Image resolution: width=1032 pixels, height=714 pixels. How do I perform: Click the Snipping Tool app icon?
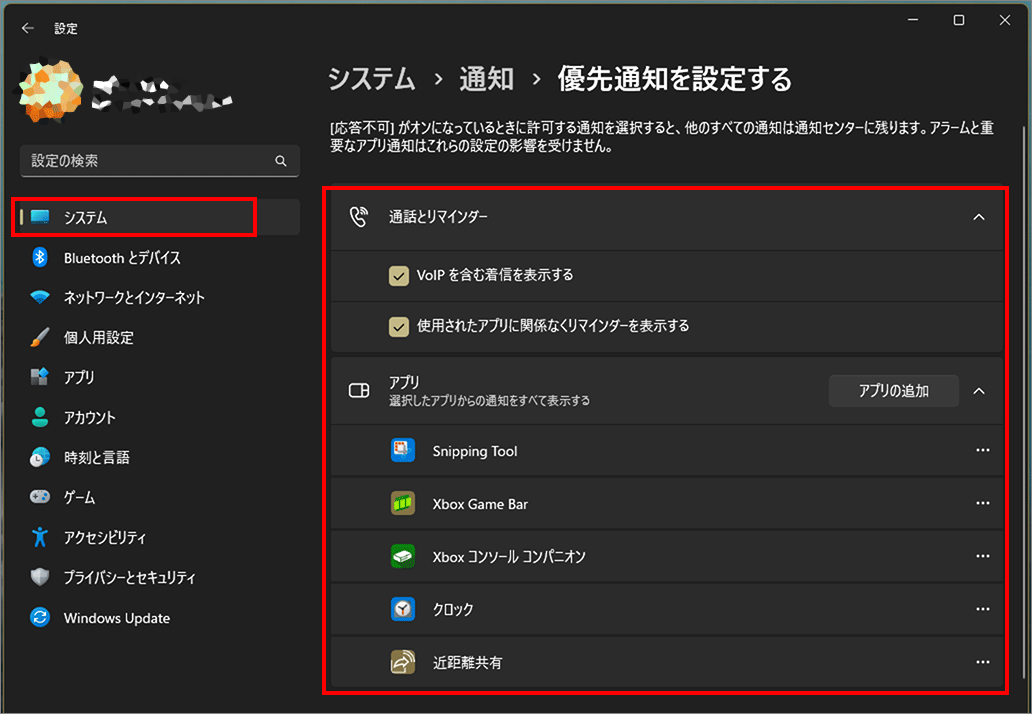click(x=403, y=450)
